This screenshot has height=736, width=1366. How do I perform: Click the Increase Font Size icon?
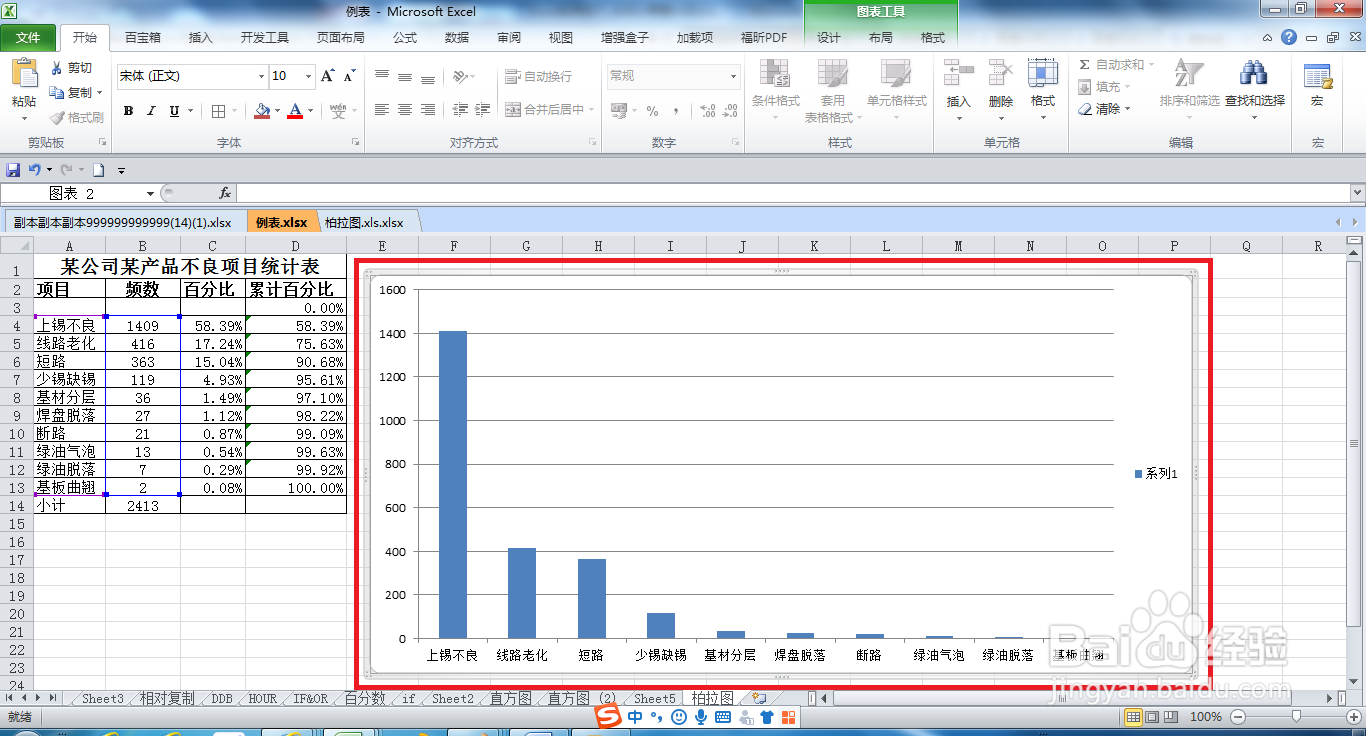(x=328, y=76)
